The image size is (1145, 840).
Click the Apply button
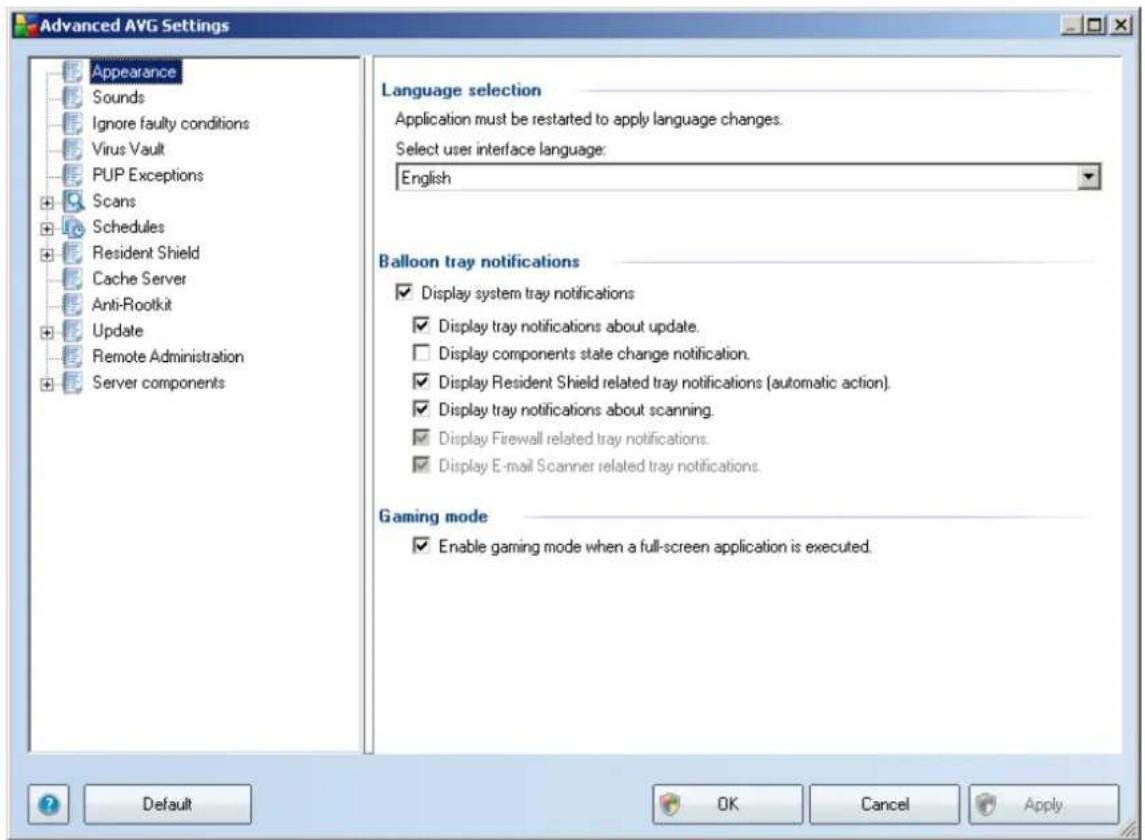[1043, 804]
